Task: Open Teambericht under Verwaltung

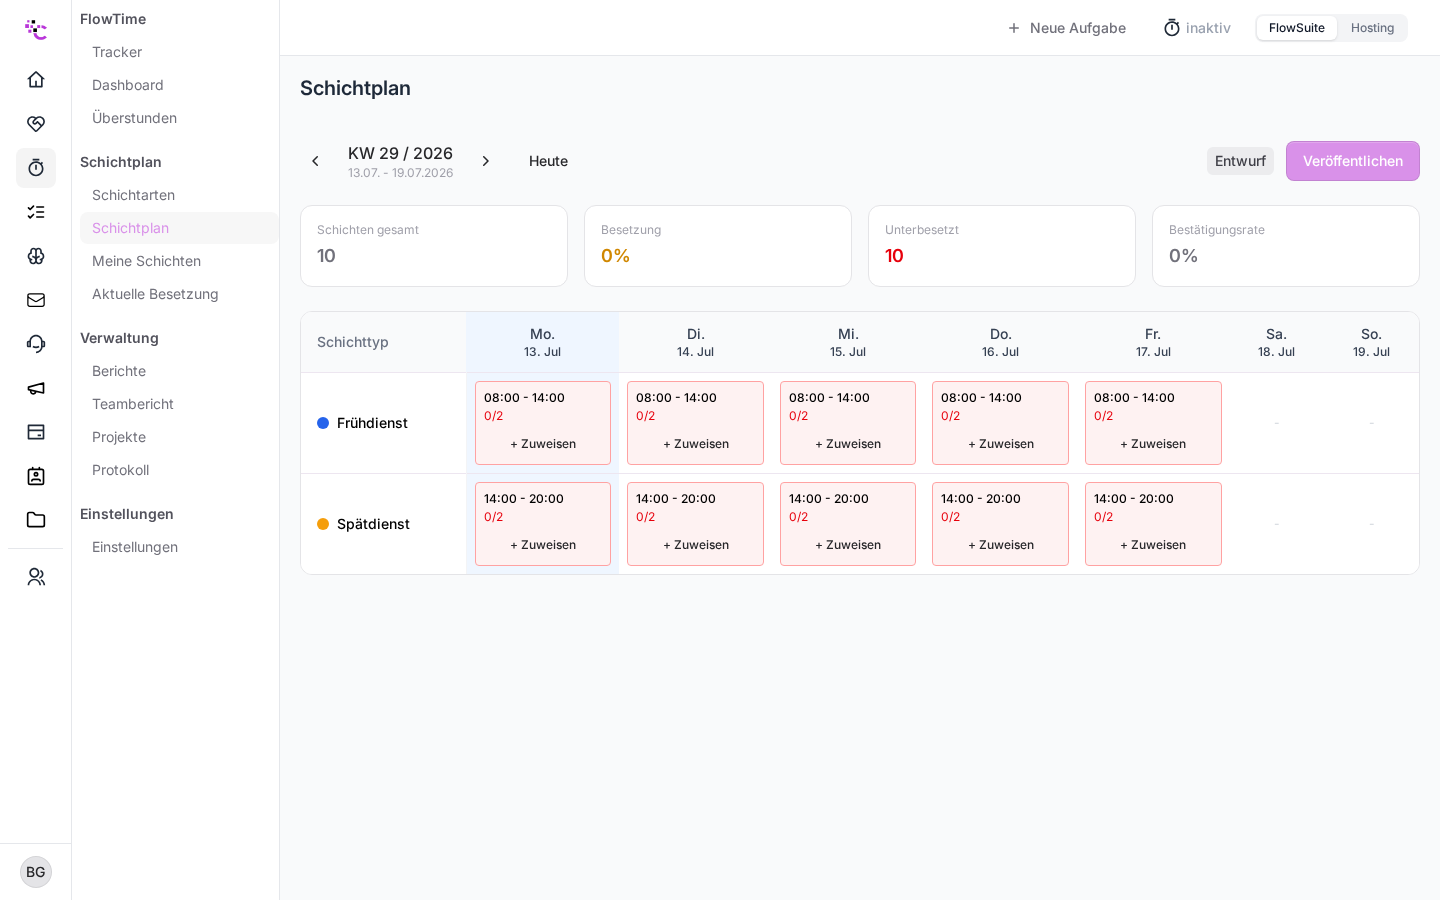Action: [x=133, y=404]
